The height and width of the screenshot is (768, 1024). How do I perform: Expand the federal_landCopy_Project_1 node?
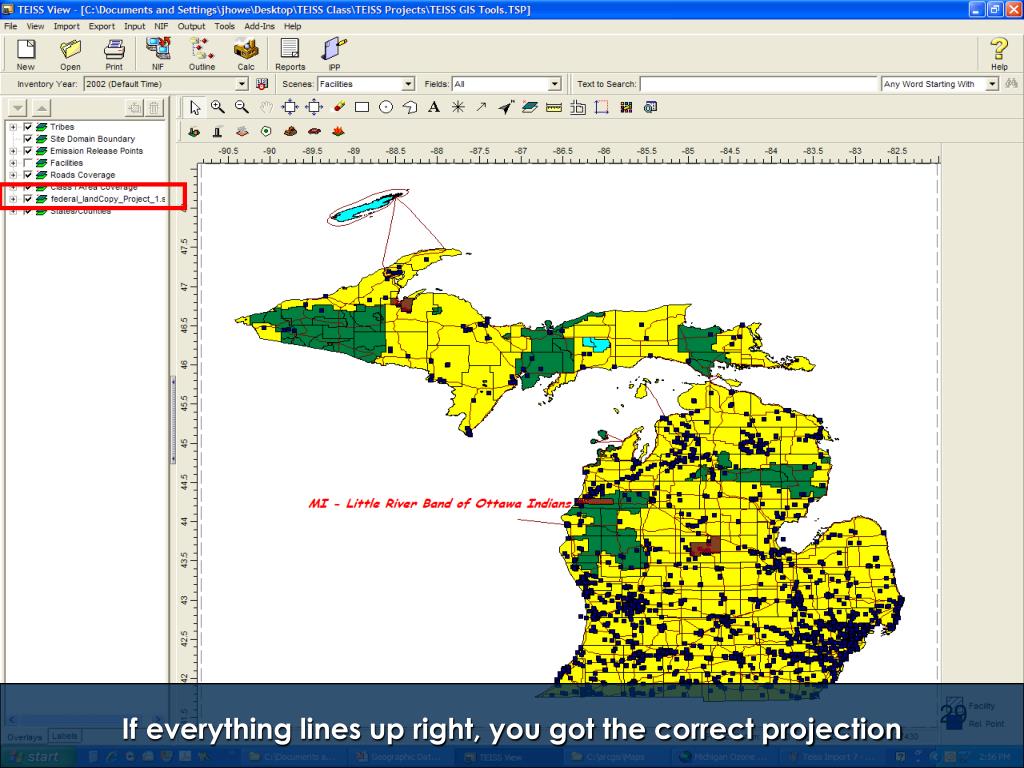click(x=13, y=199)
